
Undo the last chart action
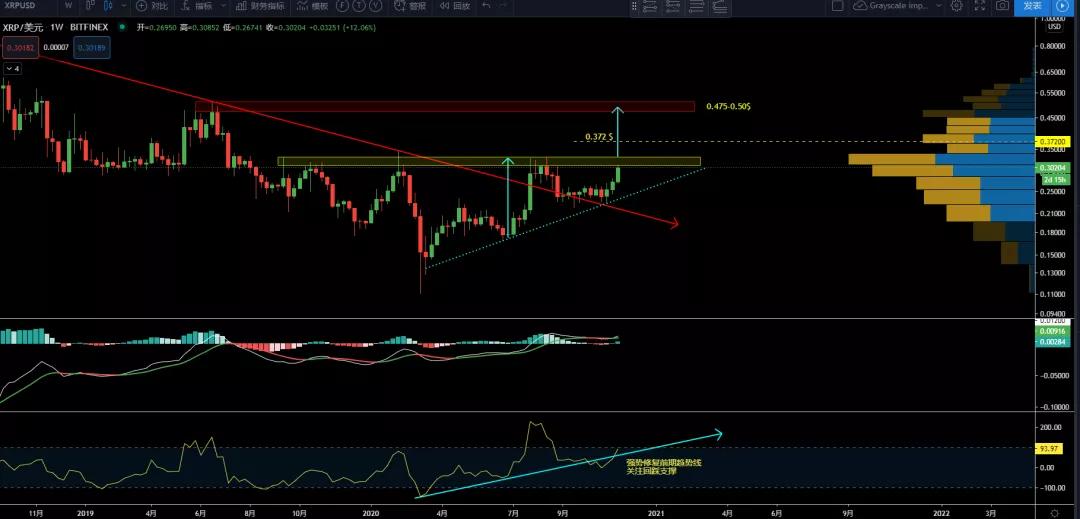486,6
